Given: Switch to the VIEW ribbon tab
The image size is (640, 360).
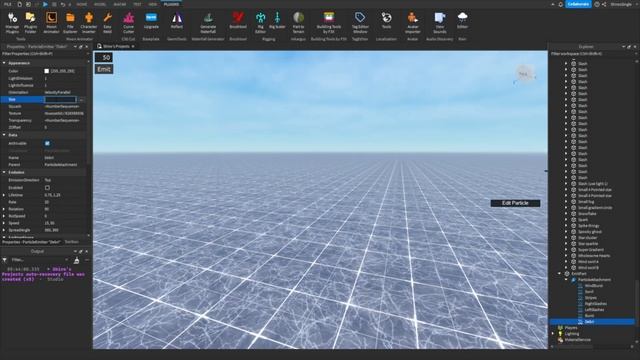Looking at the screenshot, I should [x=153, y=4].
